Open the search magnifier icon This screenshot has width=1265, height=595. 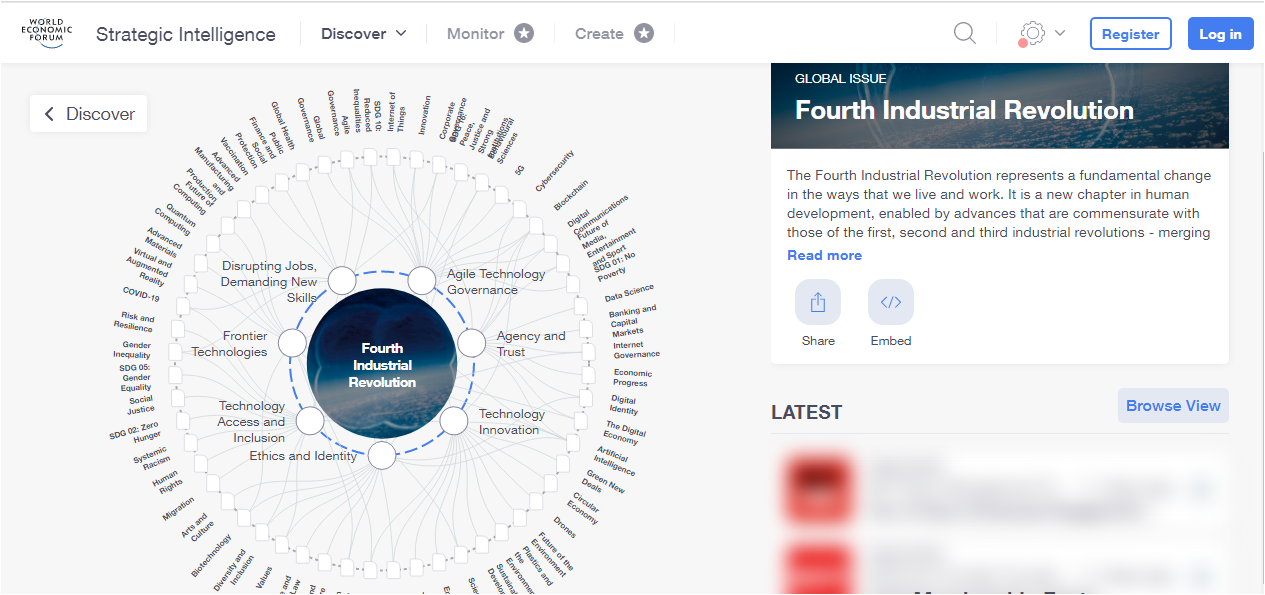pyautogui.click(x=965, y=33)
